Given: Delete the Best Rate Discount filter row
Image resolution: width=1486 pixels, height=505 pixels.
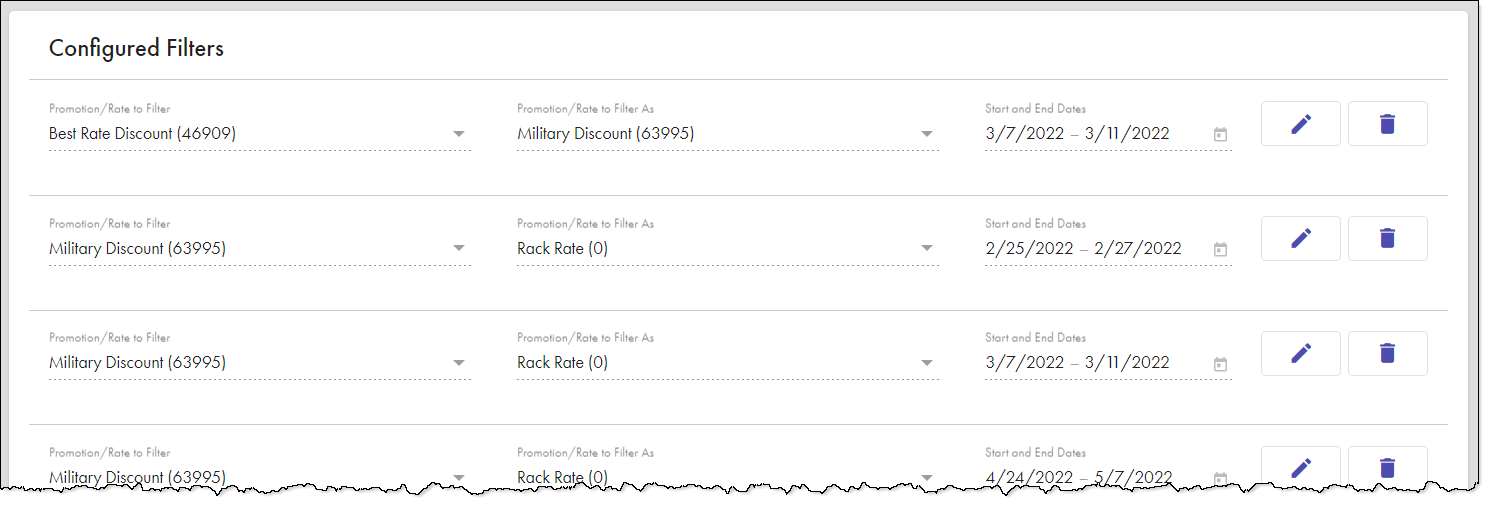Looking at the screenshot, I should [1387, 124].
